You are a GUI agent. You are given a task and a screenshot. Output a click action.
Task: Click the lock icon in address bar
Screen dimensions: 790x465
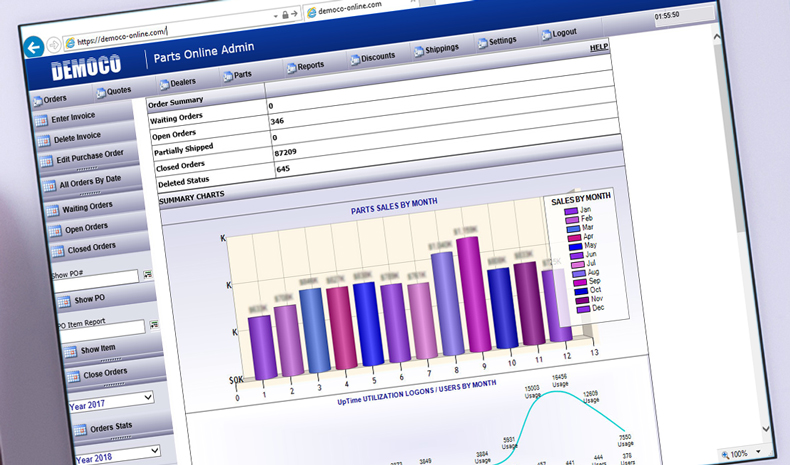pos(285,15)
